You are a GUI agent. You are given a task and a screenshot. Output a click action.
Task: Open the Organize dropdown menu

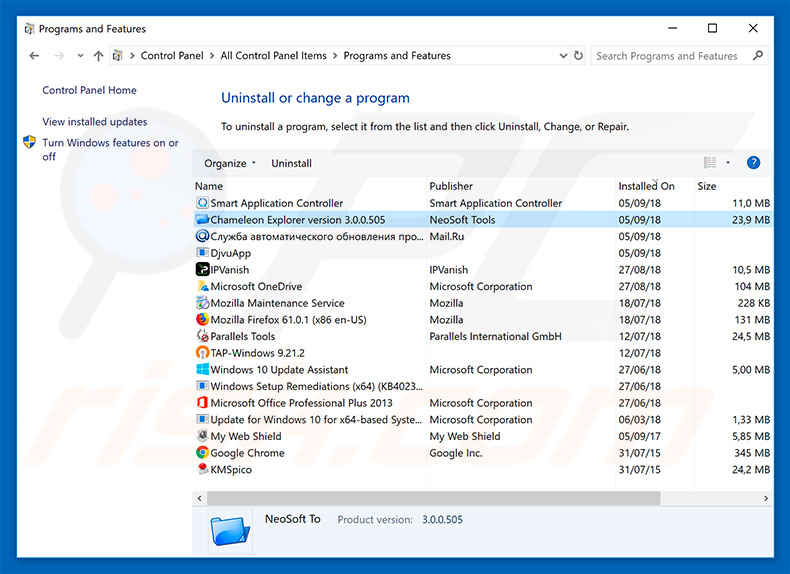click(230, 163)
